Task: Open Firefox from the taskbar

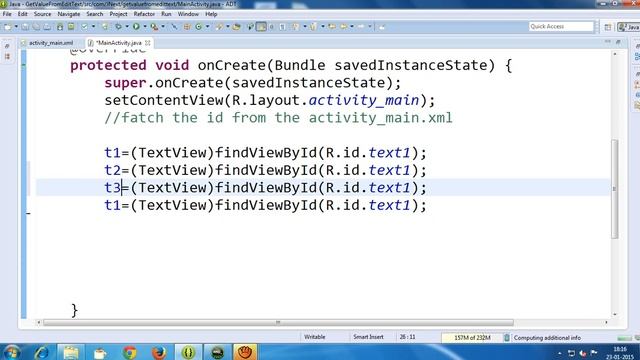Action: [x=159, y=352]
